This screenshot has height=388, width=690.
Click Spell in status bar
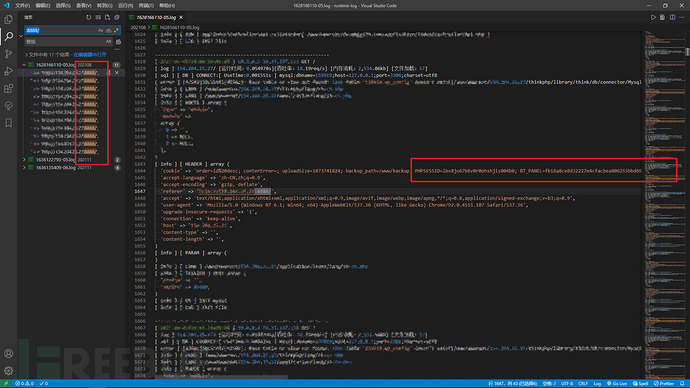coord(640,384)
